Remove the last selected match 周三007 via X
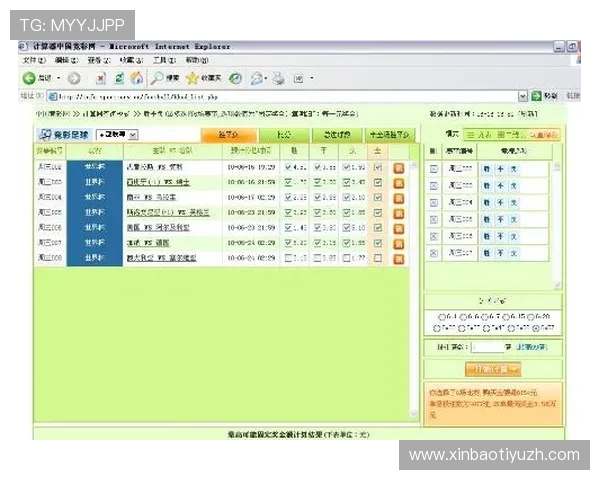 (x=434, y=253)
